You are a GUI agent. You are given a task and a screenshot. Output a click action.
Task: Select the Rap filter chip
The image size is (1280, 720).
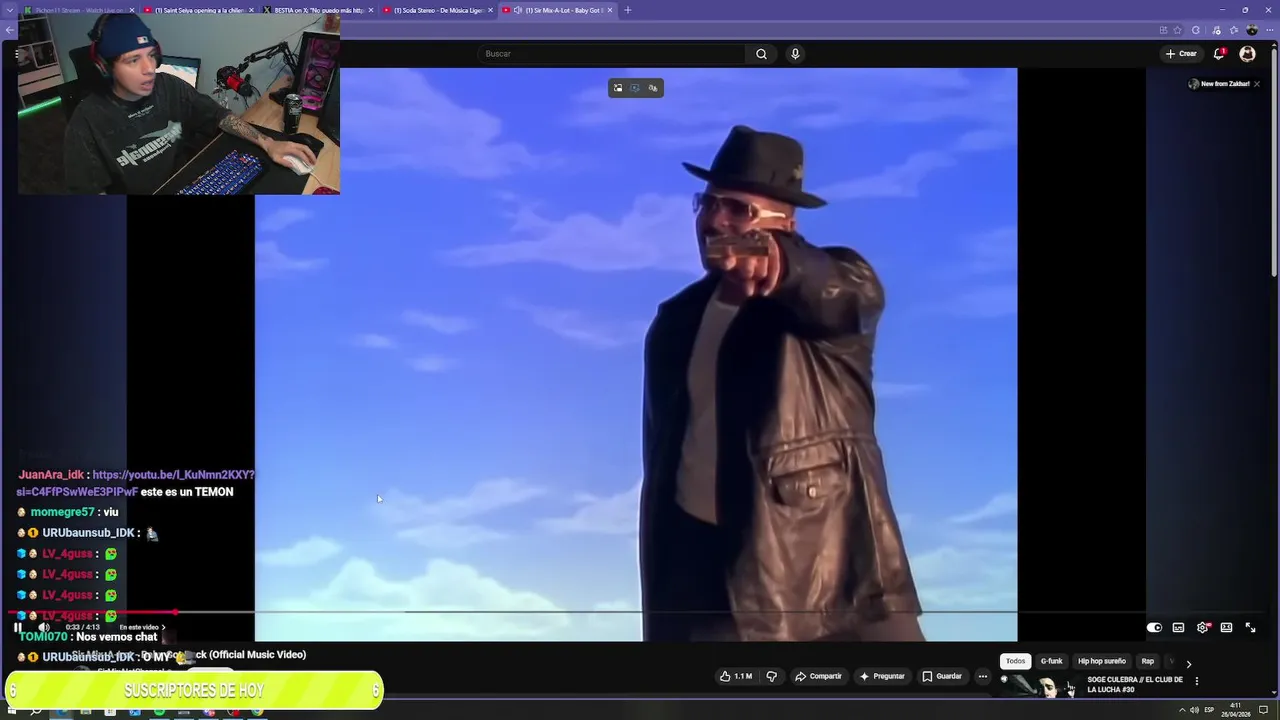(1148, 661)
